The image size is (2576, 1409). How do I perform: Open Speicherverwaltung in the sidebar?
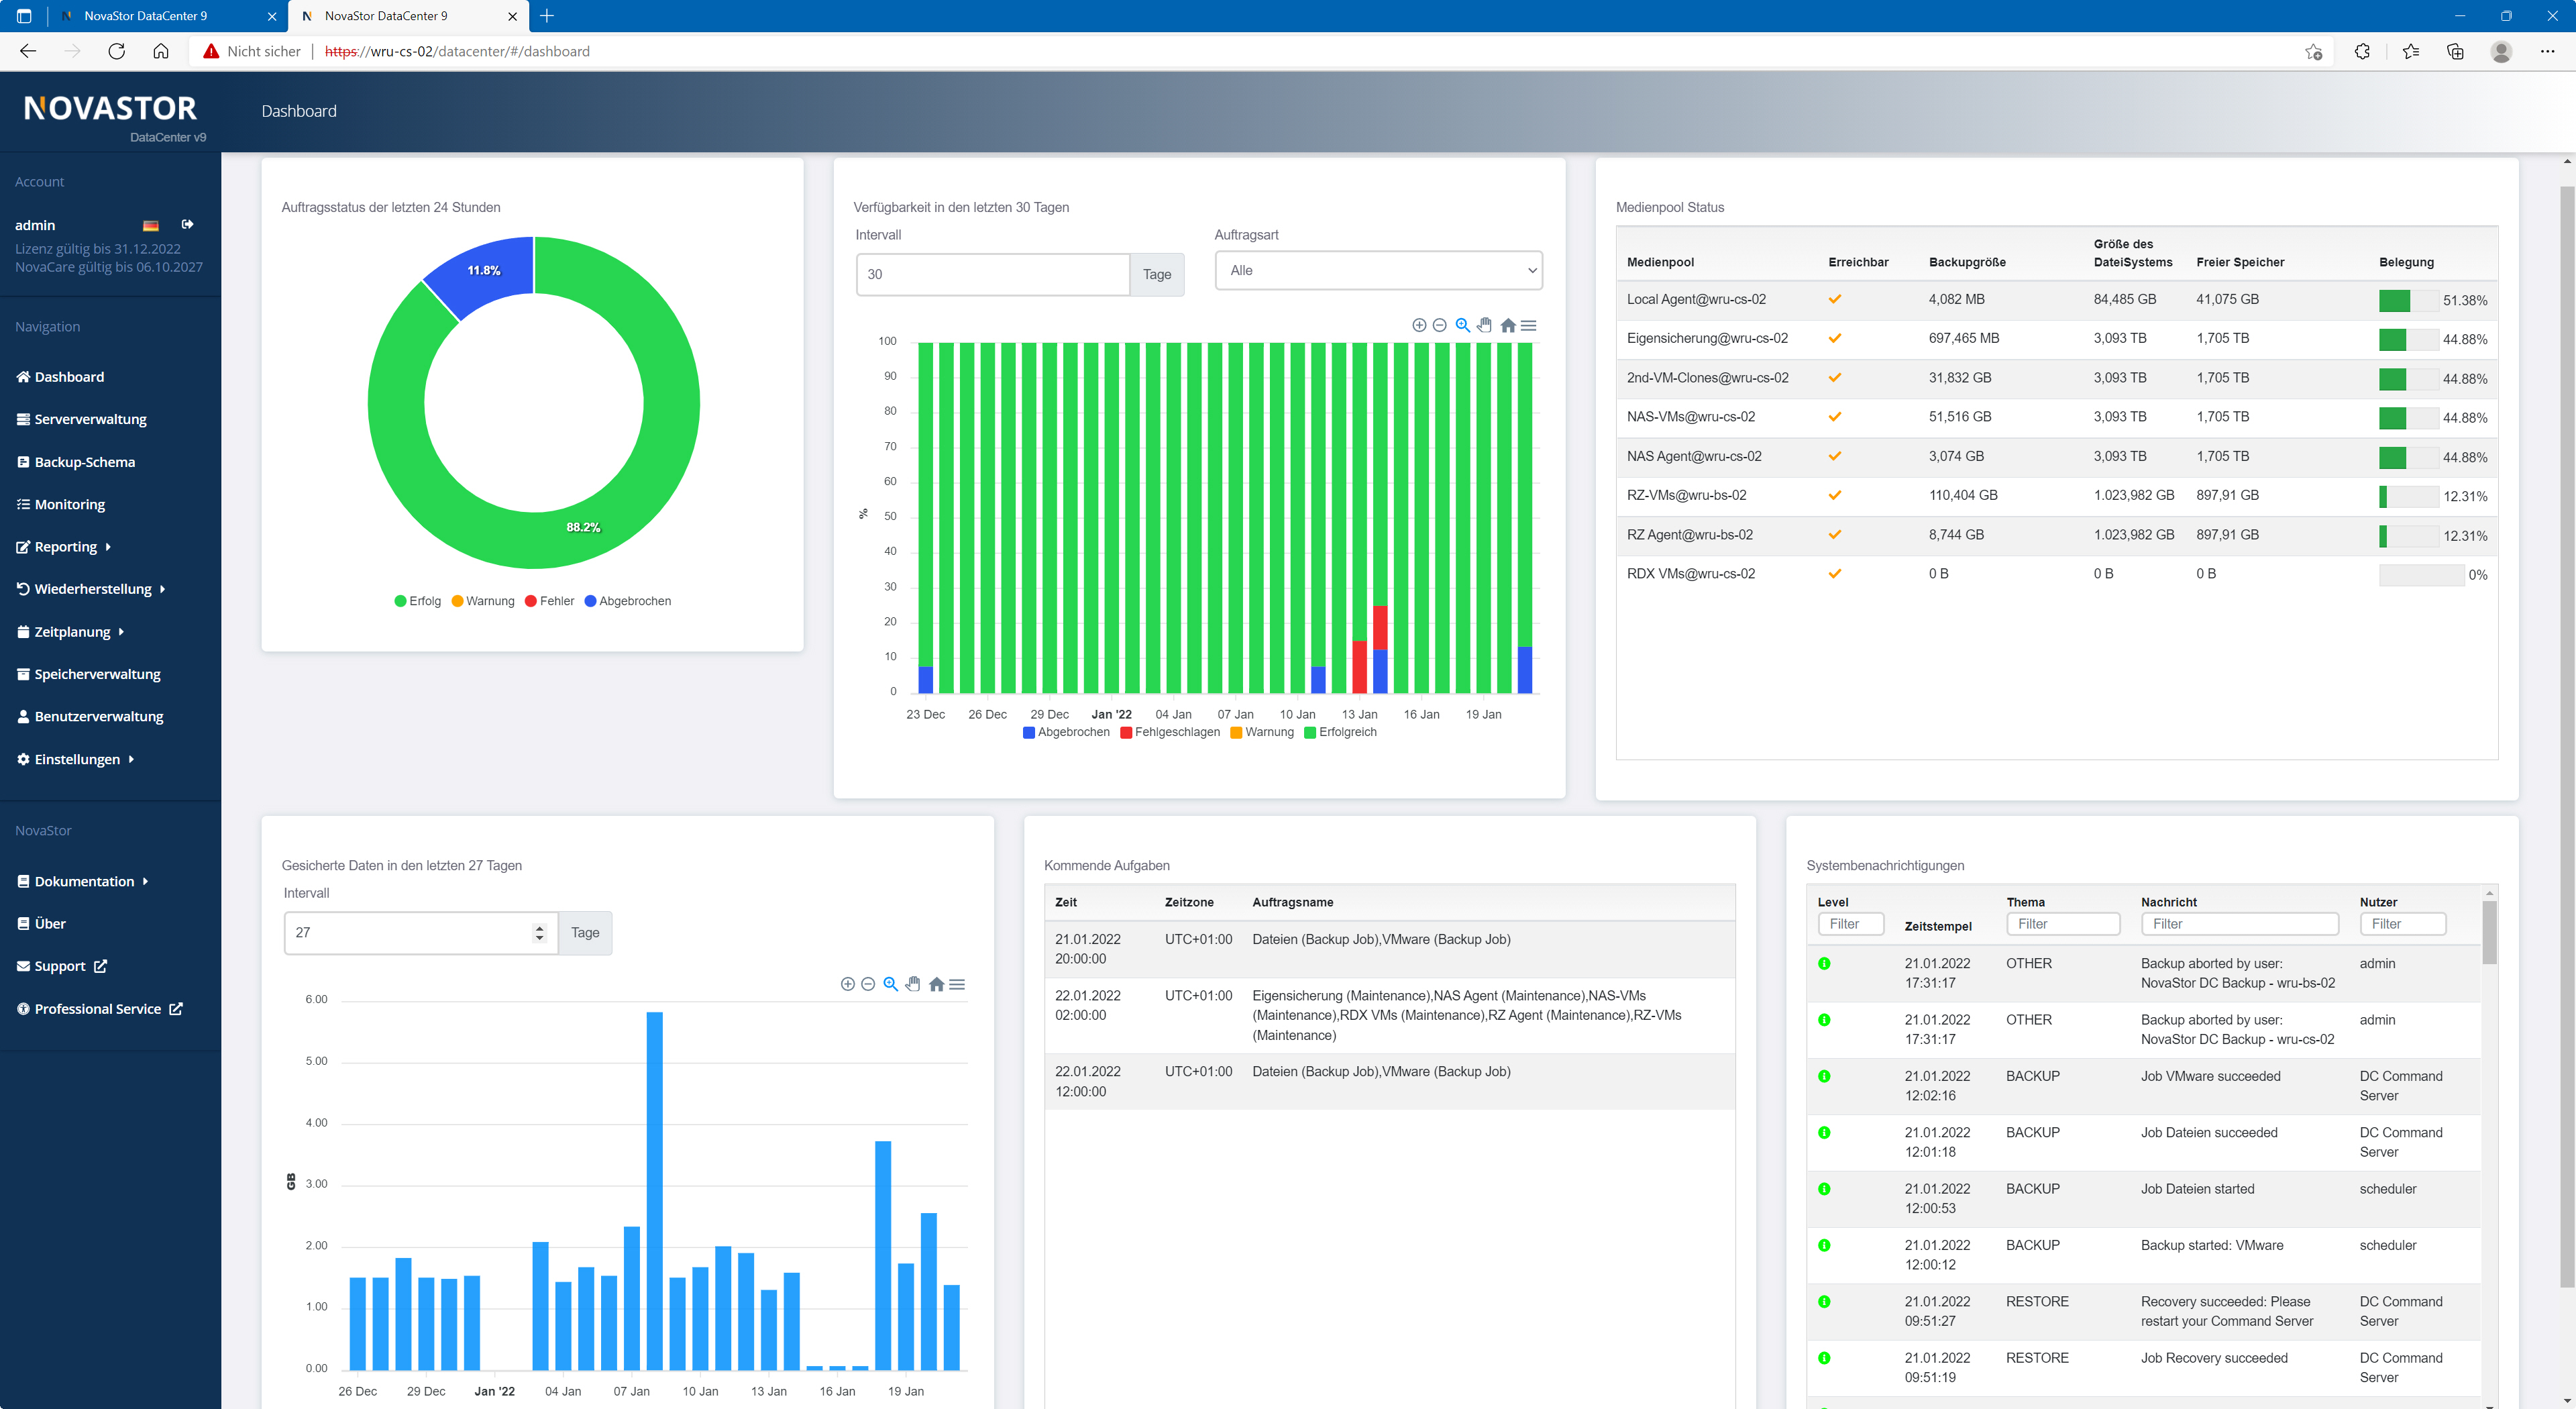[x=97, y=674]
